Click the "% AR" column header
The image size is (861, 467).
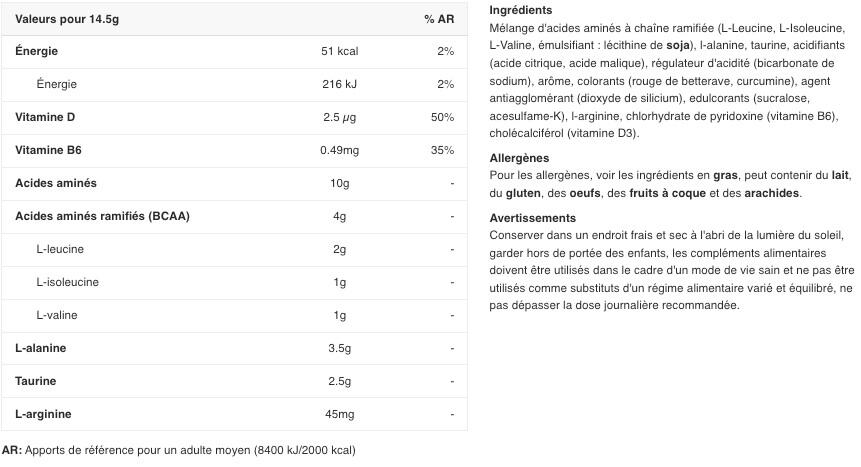pos(438,19)
